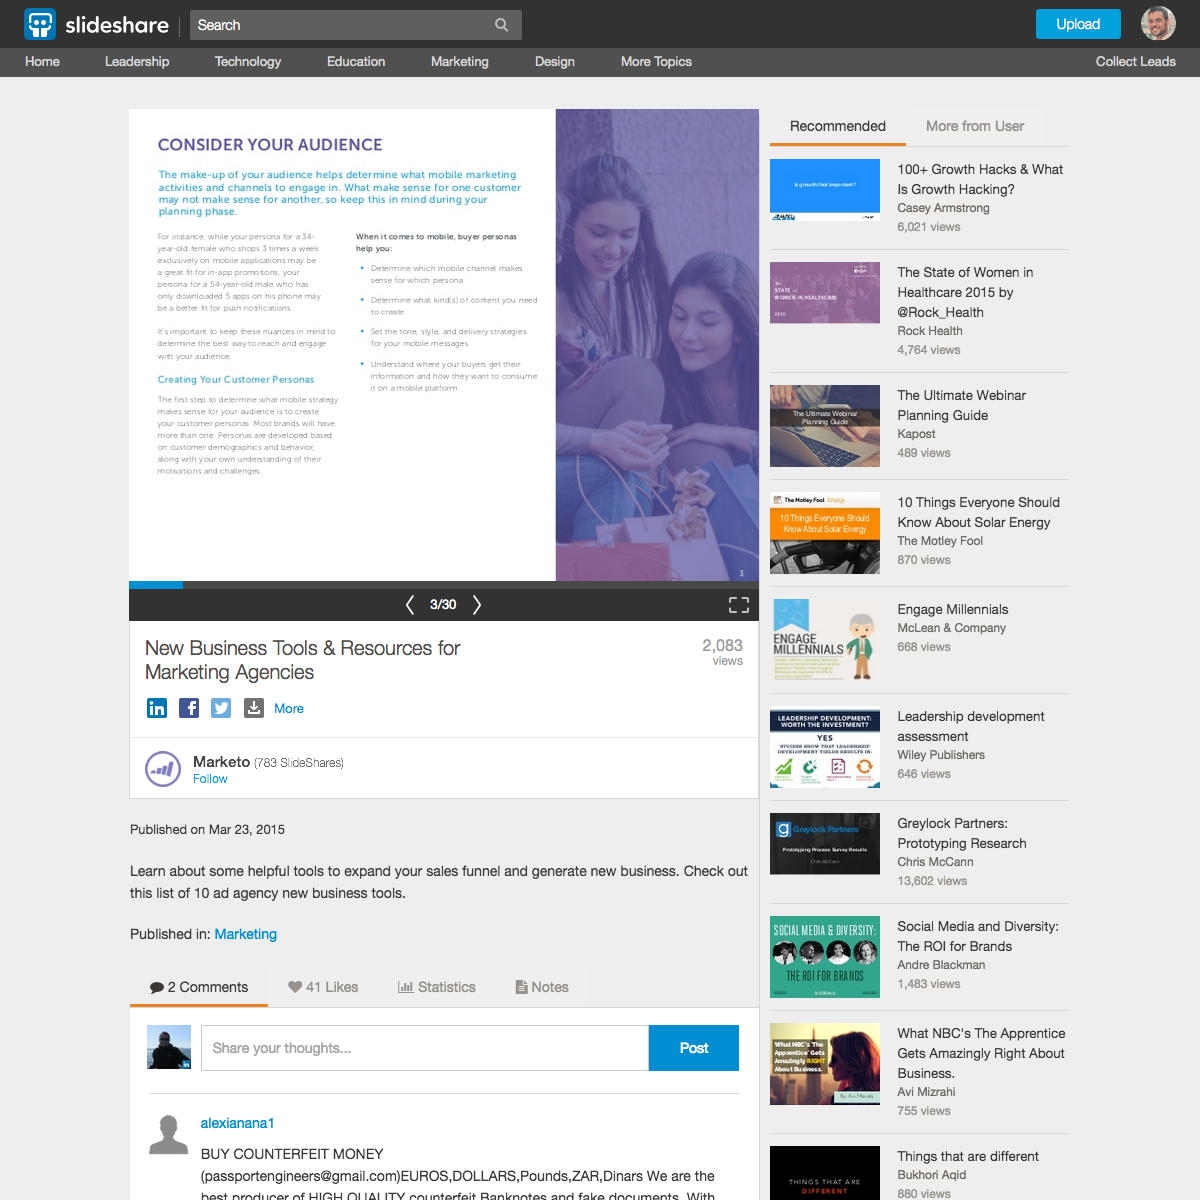Open Marketo author profile name
Image resolution: width=1200 pixels, height=1200 pixels.
click(x=221, y=762)
